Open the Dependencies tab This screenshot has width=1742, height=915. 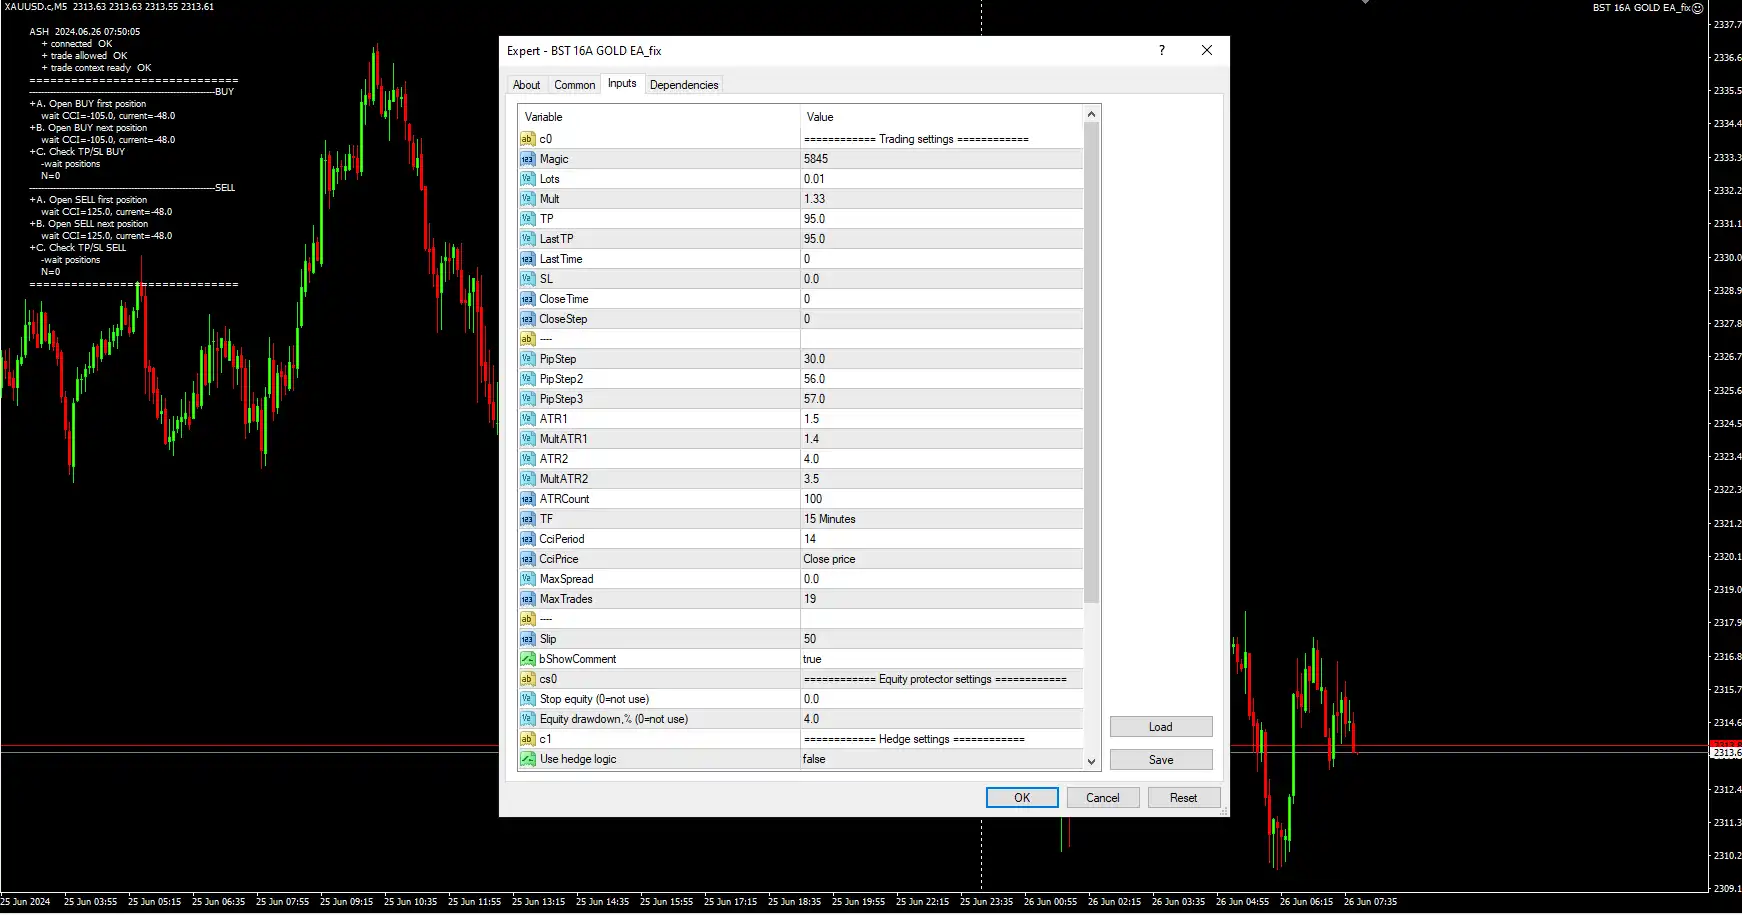tap(684, 85)
